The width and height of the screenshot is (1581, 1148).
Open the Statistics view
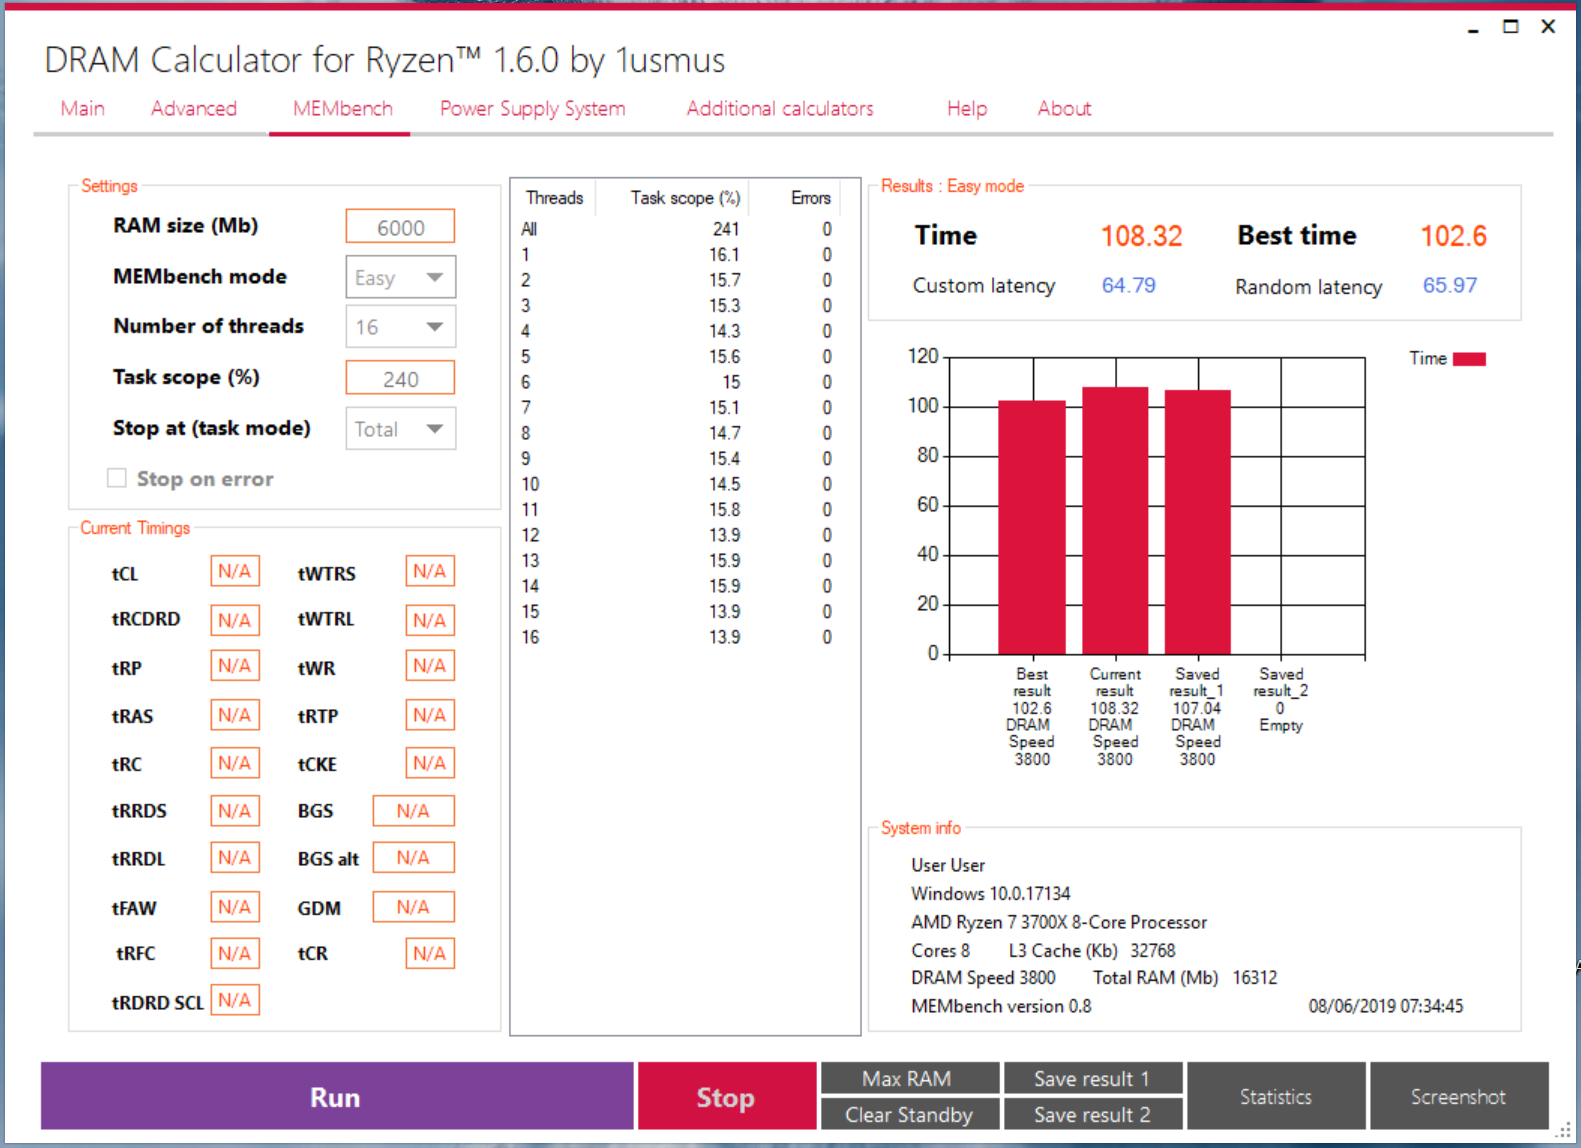(x=1276, y=1096)
